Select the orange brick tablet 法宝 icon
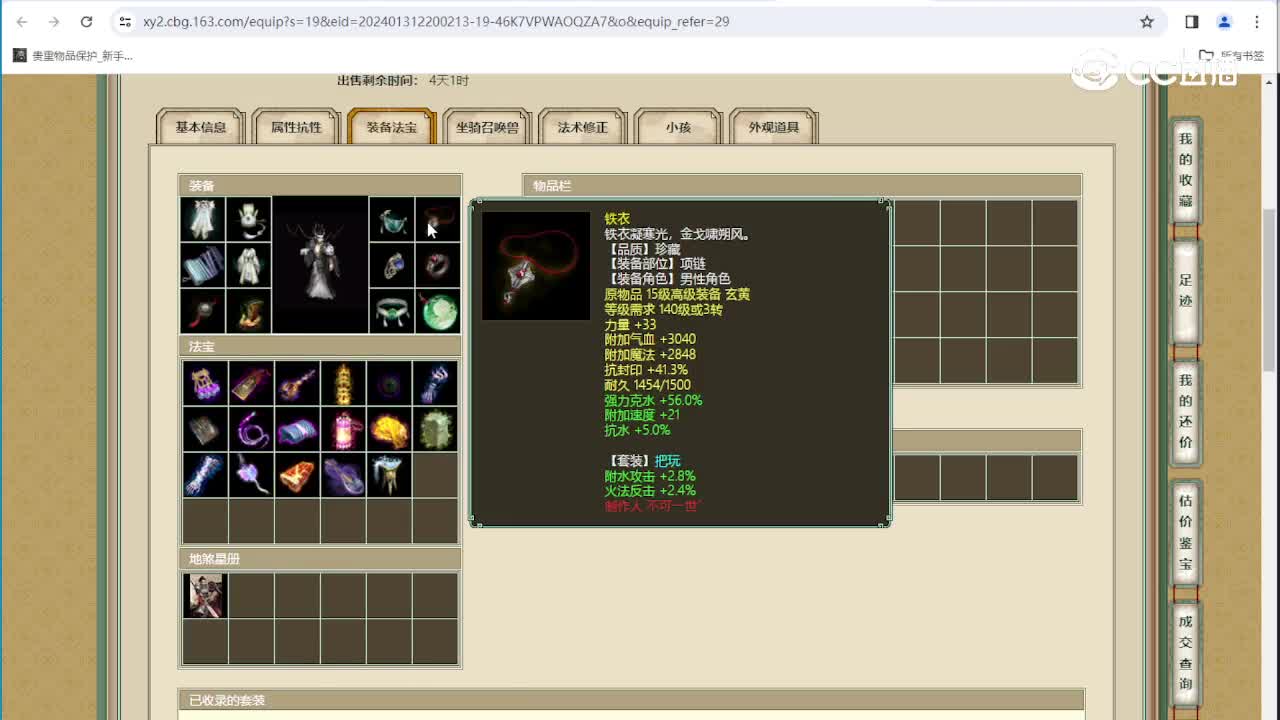 pyautogui.click(x=297, y=475)
